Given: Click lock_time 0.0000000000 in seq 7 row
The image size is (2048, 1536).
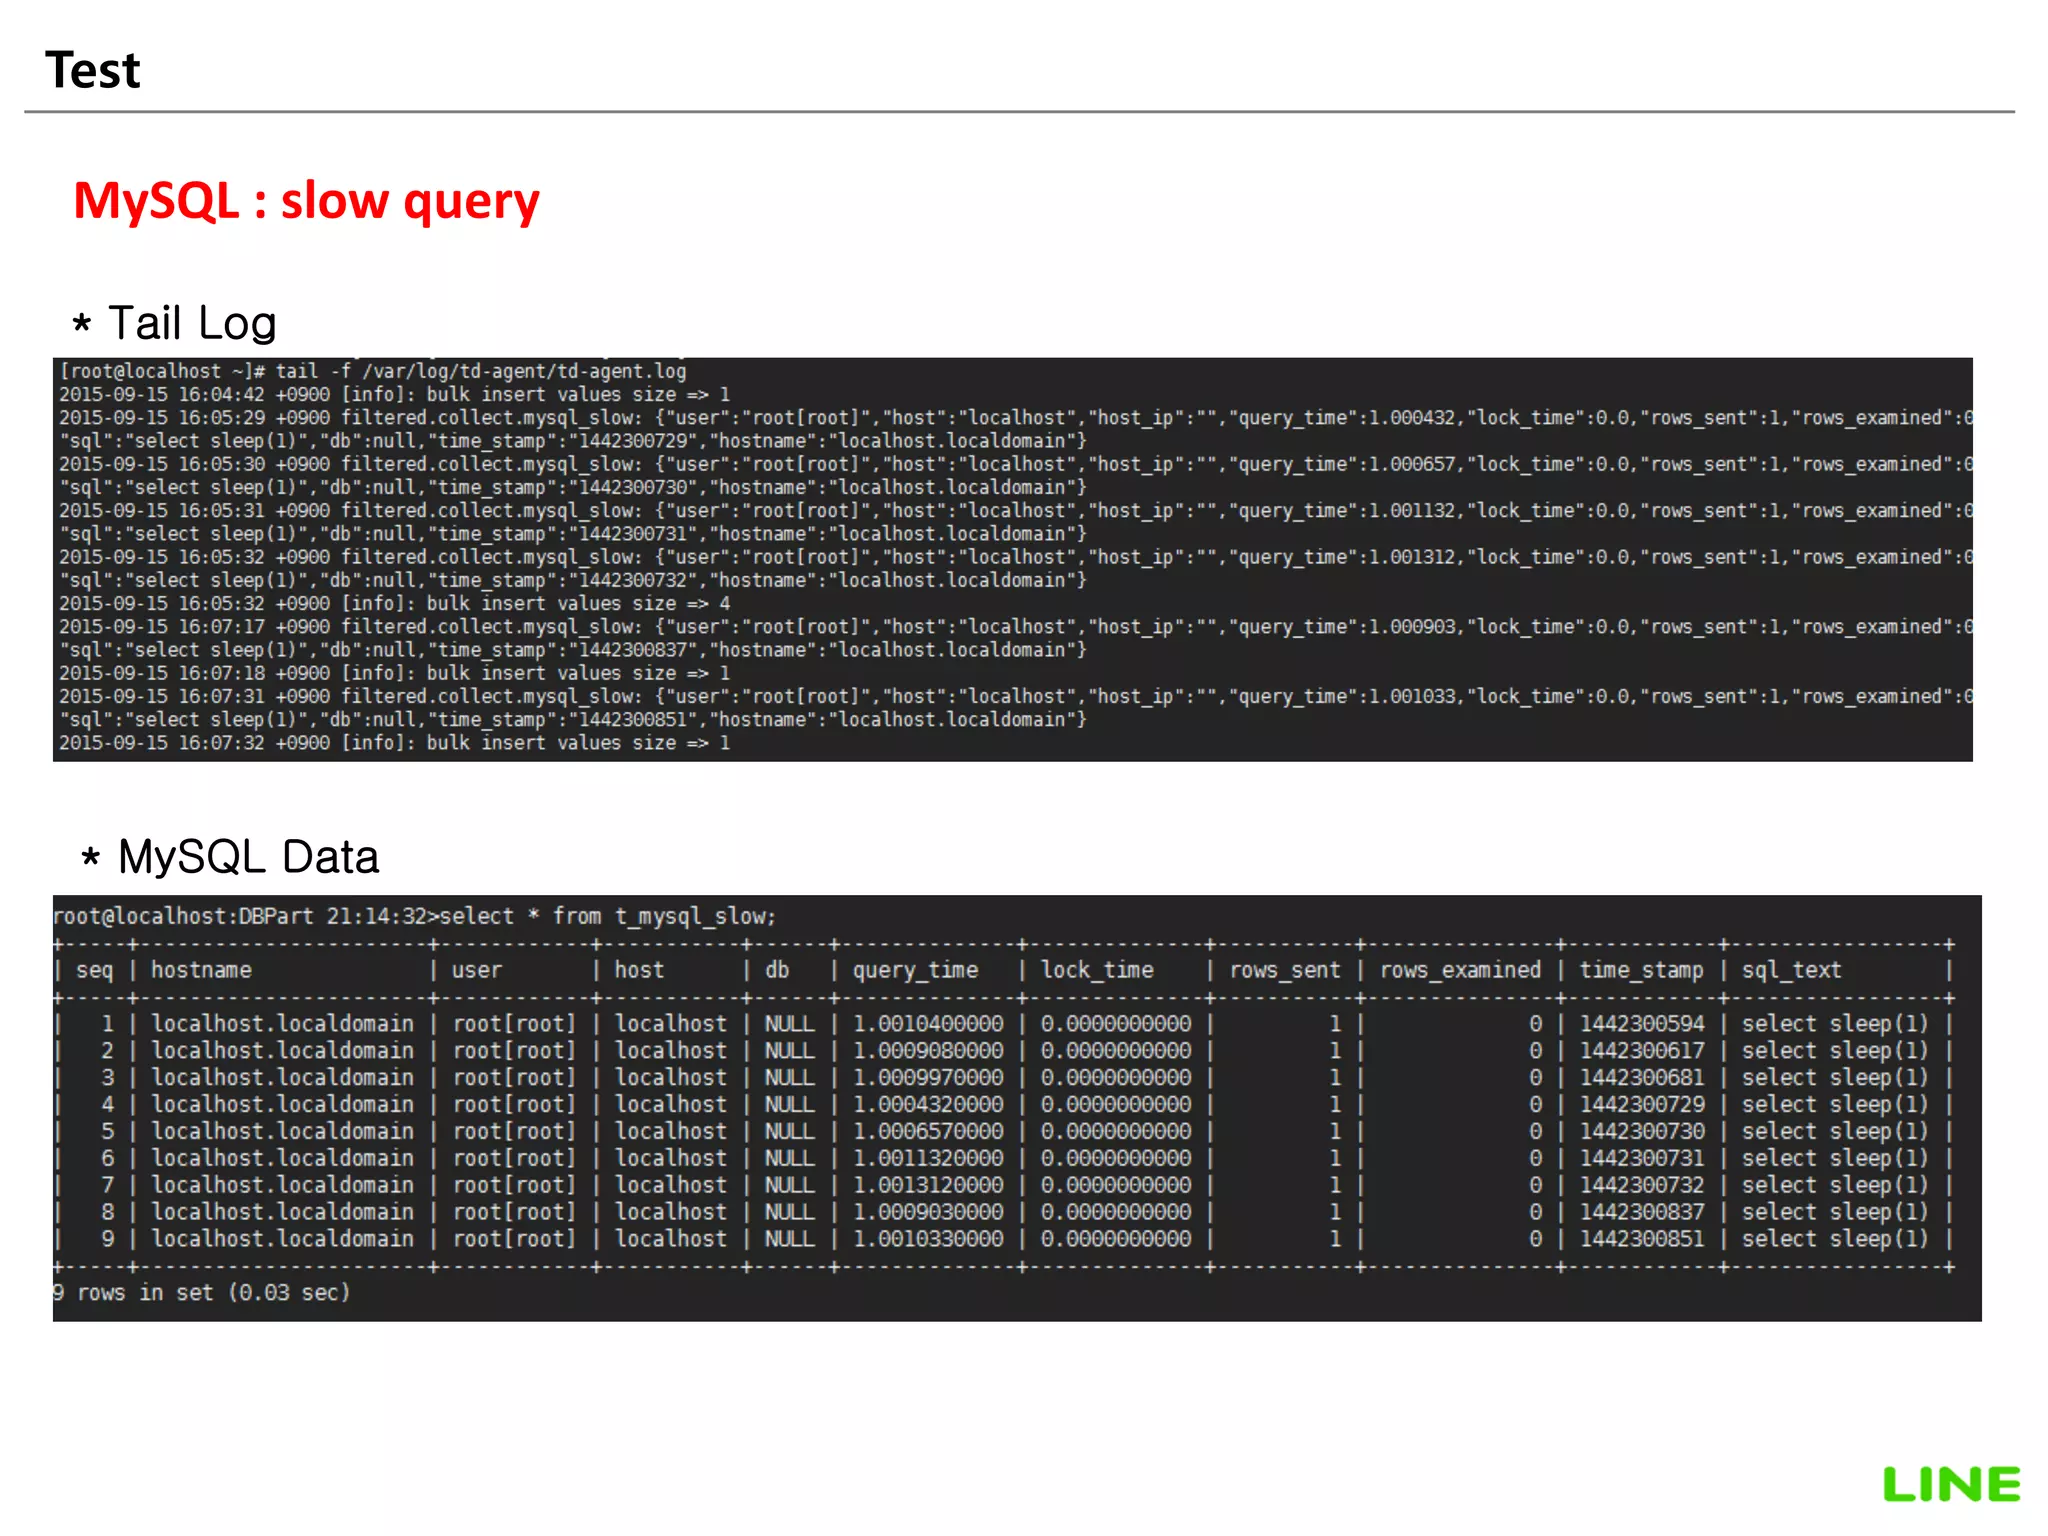Looking at the screenshot, I should tap(1116, 1185).
